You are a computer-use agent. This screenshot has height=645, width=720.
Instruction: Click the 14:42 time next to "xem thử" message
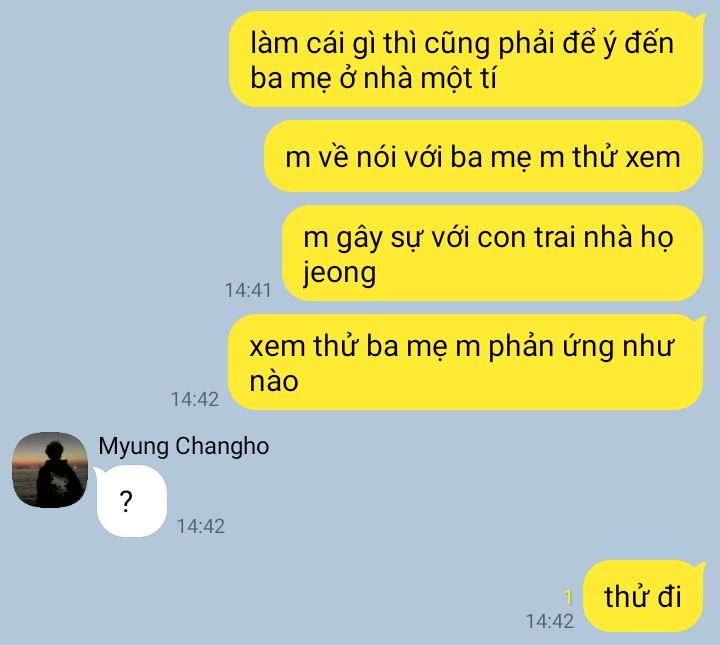tap(195, 399)
